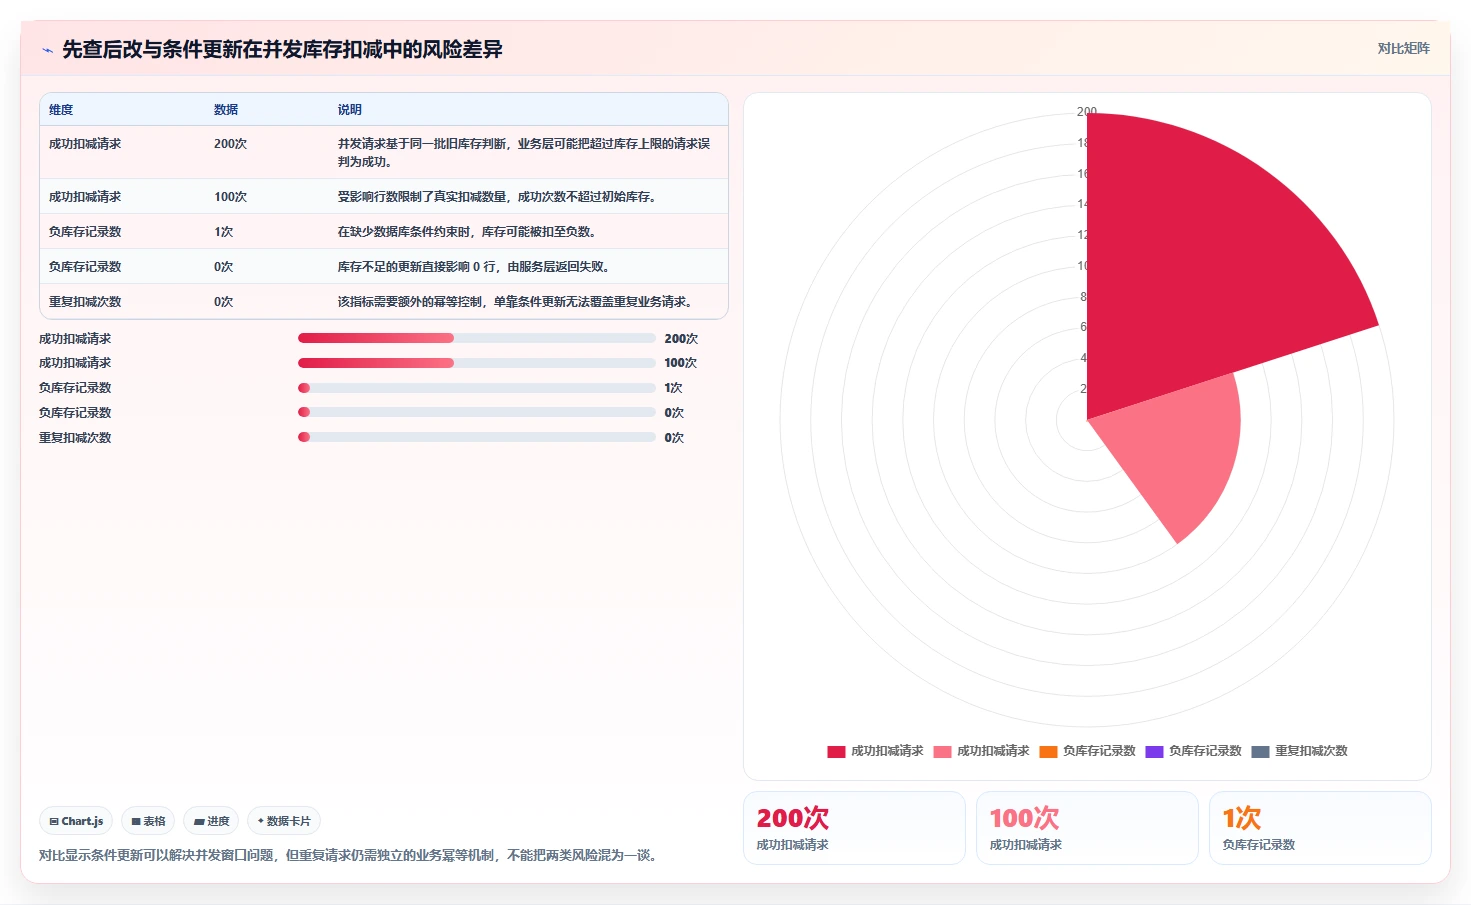Open the 100次 成功扣减请求 stat card
Viewport: 1471px width, 905px height.
click(1087, 828)
